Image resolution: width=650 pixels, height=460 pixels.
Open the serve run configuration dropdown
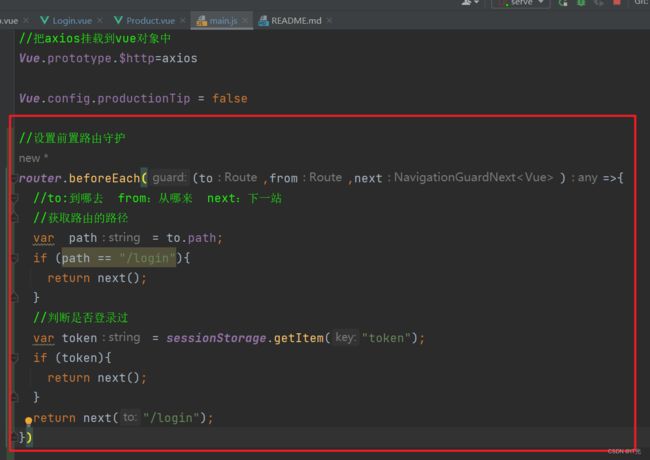click(521, 2)
